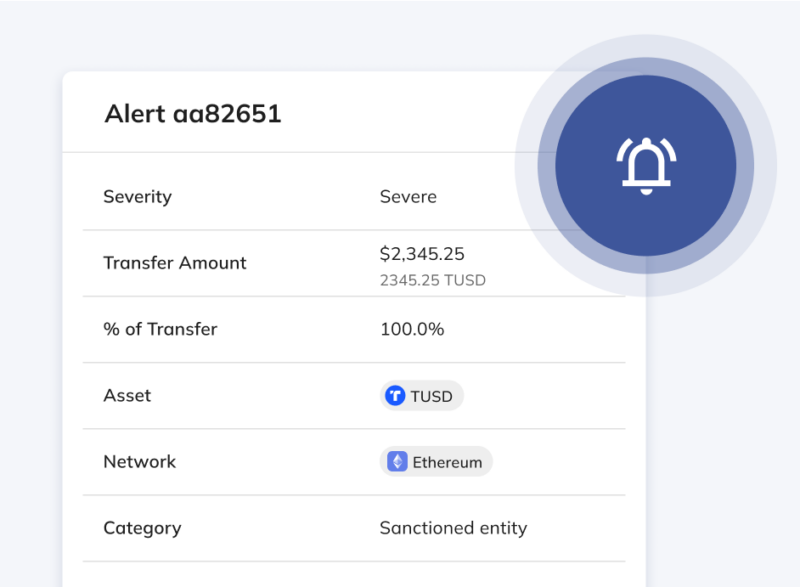Select the Ethereum diamond logo
Viewport: 800px width, 587px height.
(x=396, y=462)
